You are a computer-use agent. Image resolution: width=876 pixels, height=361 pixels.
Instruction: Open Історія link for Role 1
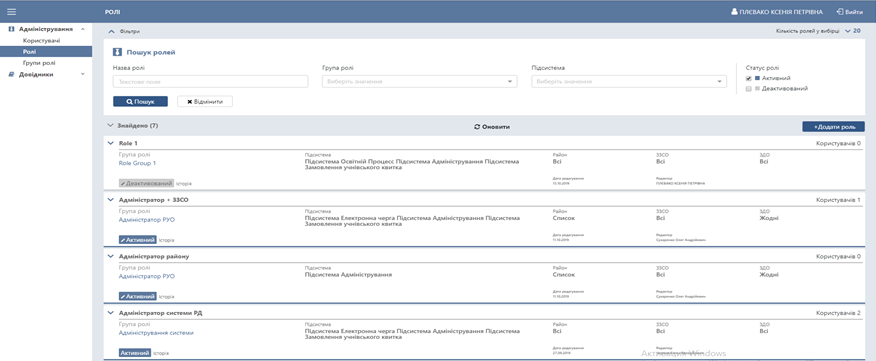(183, 183)
